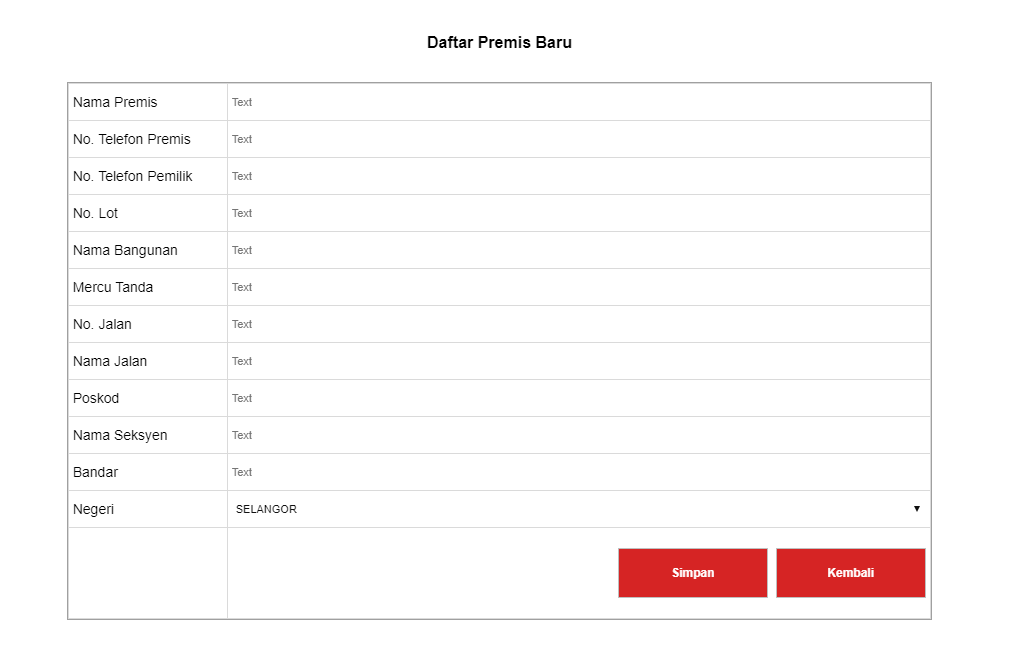Click the Bandar label text
The height and width of the screenshot is (656, 1030).
pyautogui.click(x=95, y=472)
